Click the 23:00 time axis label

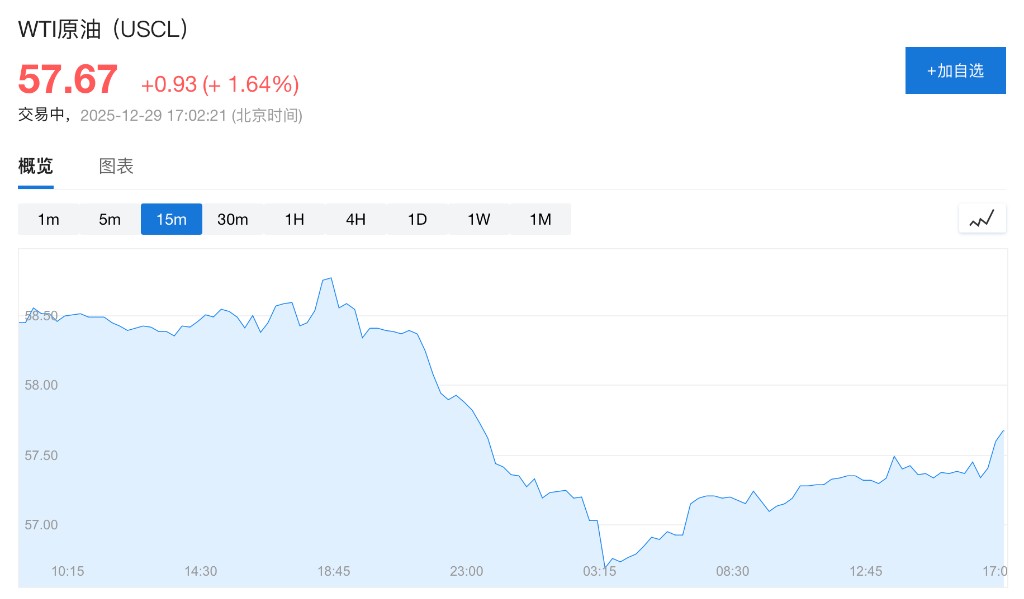(466, 571)
